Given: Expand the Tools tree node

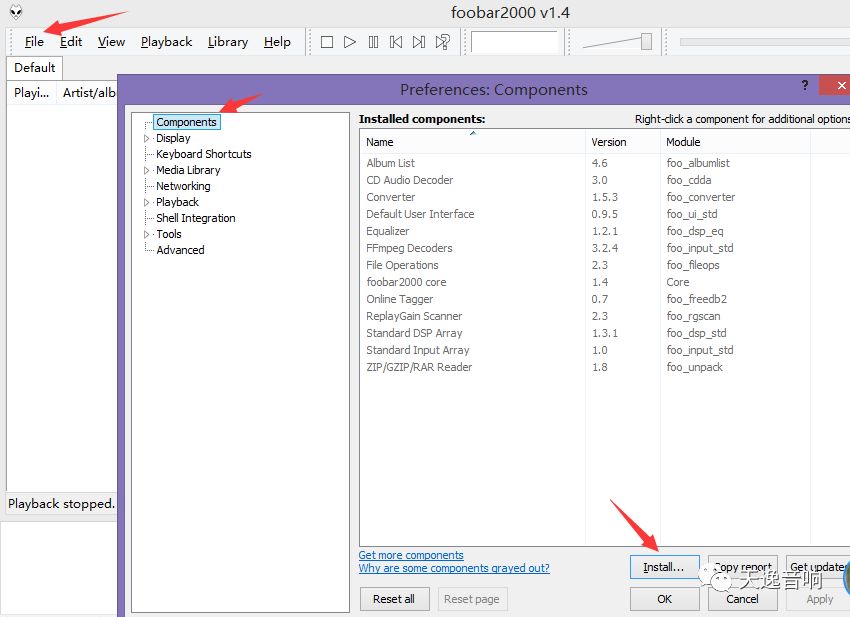Looking at the screenshot, I should pyautogui.click(x=147, y=235).
